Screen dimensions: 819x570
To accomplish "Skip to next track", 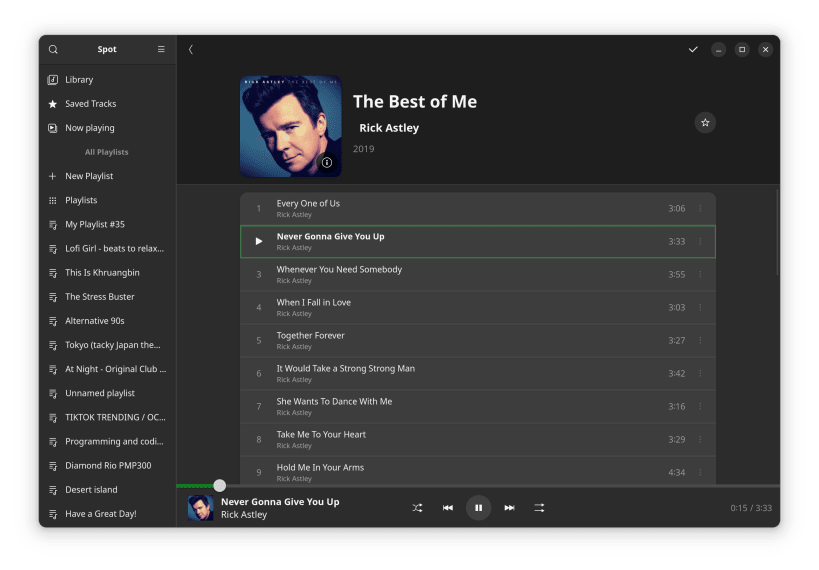I will click(509, 507).
